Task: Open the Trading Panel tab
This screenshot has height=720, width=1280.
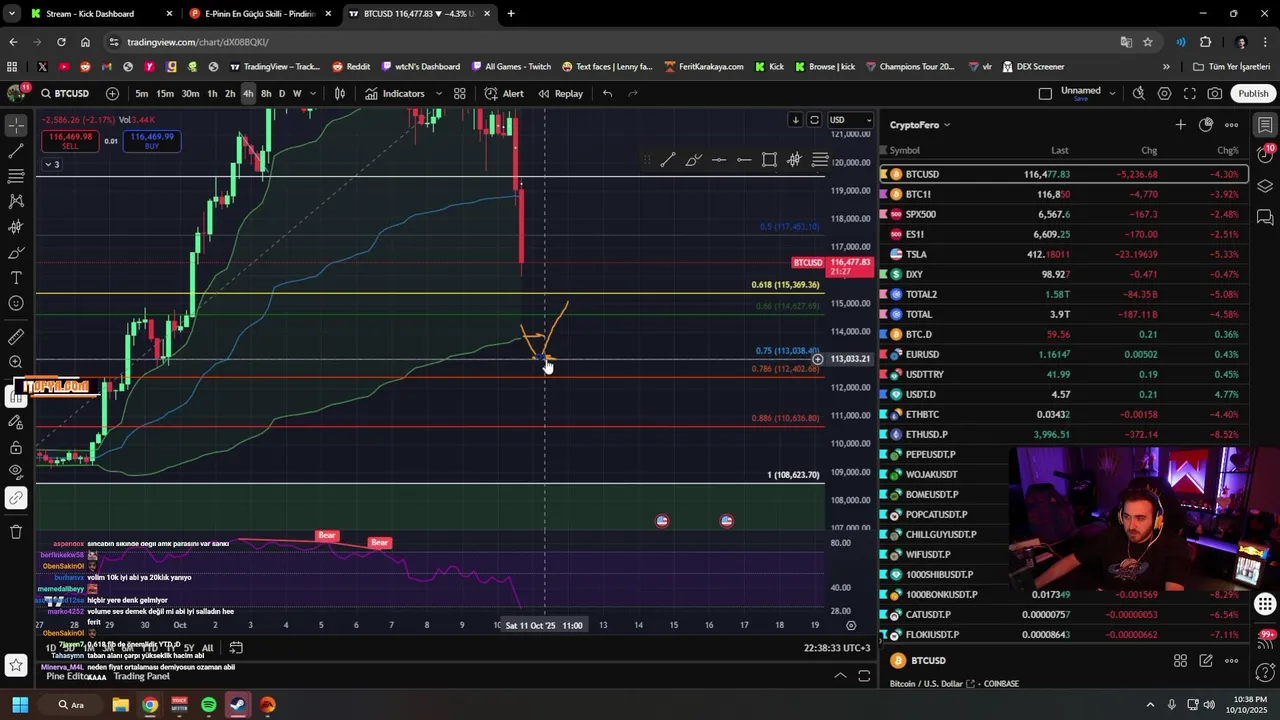Action: [141, 676]
